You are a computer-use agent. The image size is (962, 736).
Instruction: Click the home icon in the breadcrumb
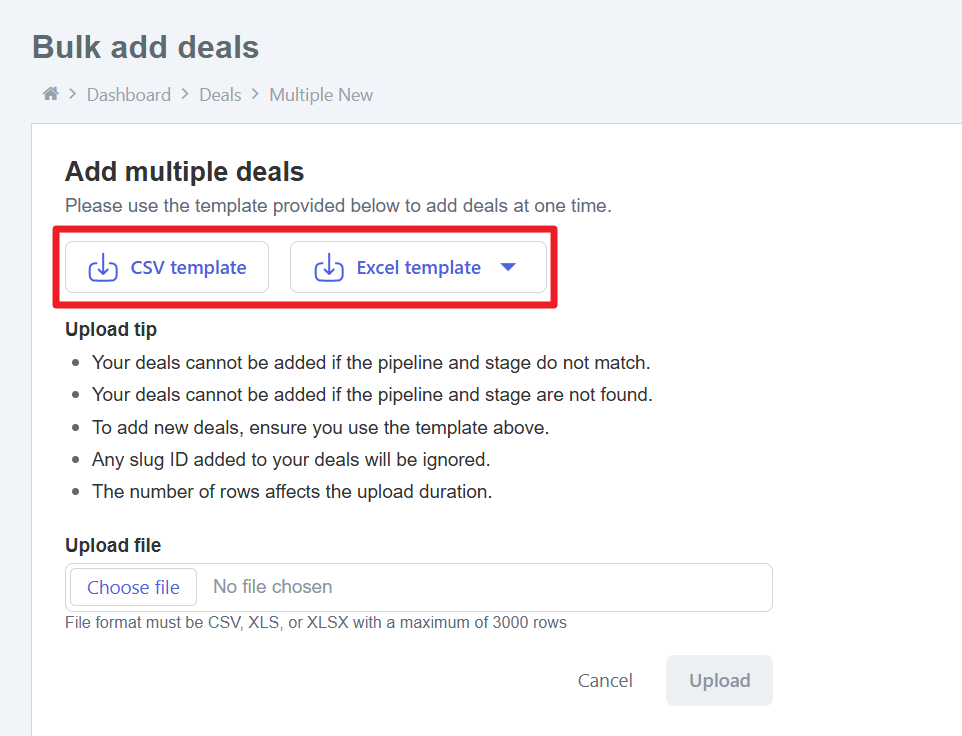coord(50,94)
